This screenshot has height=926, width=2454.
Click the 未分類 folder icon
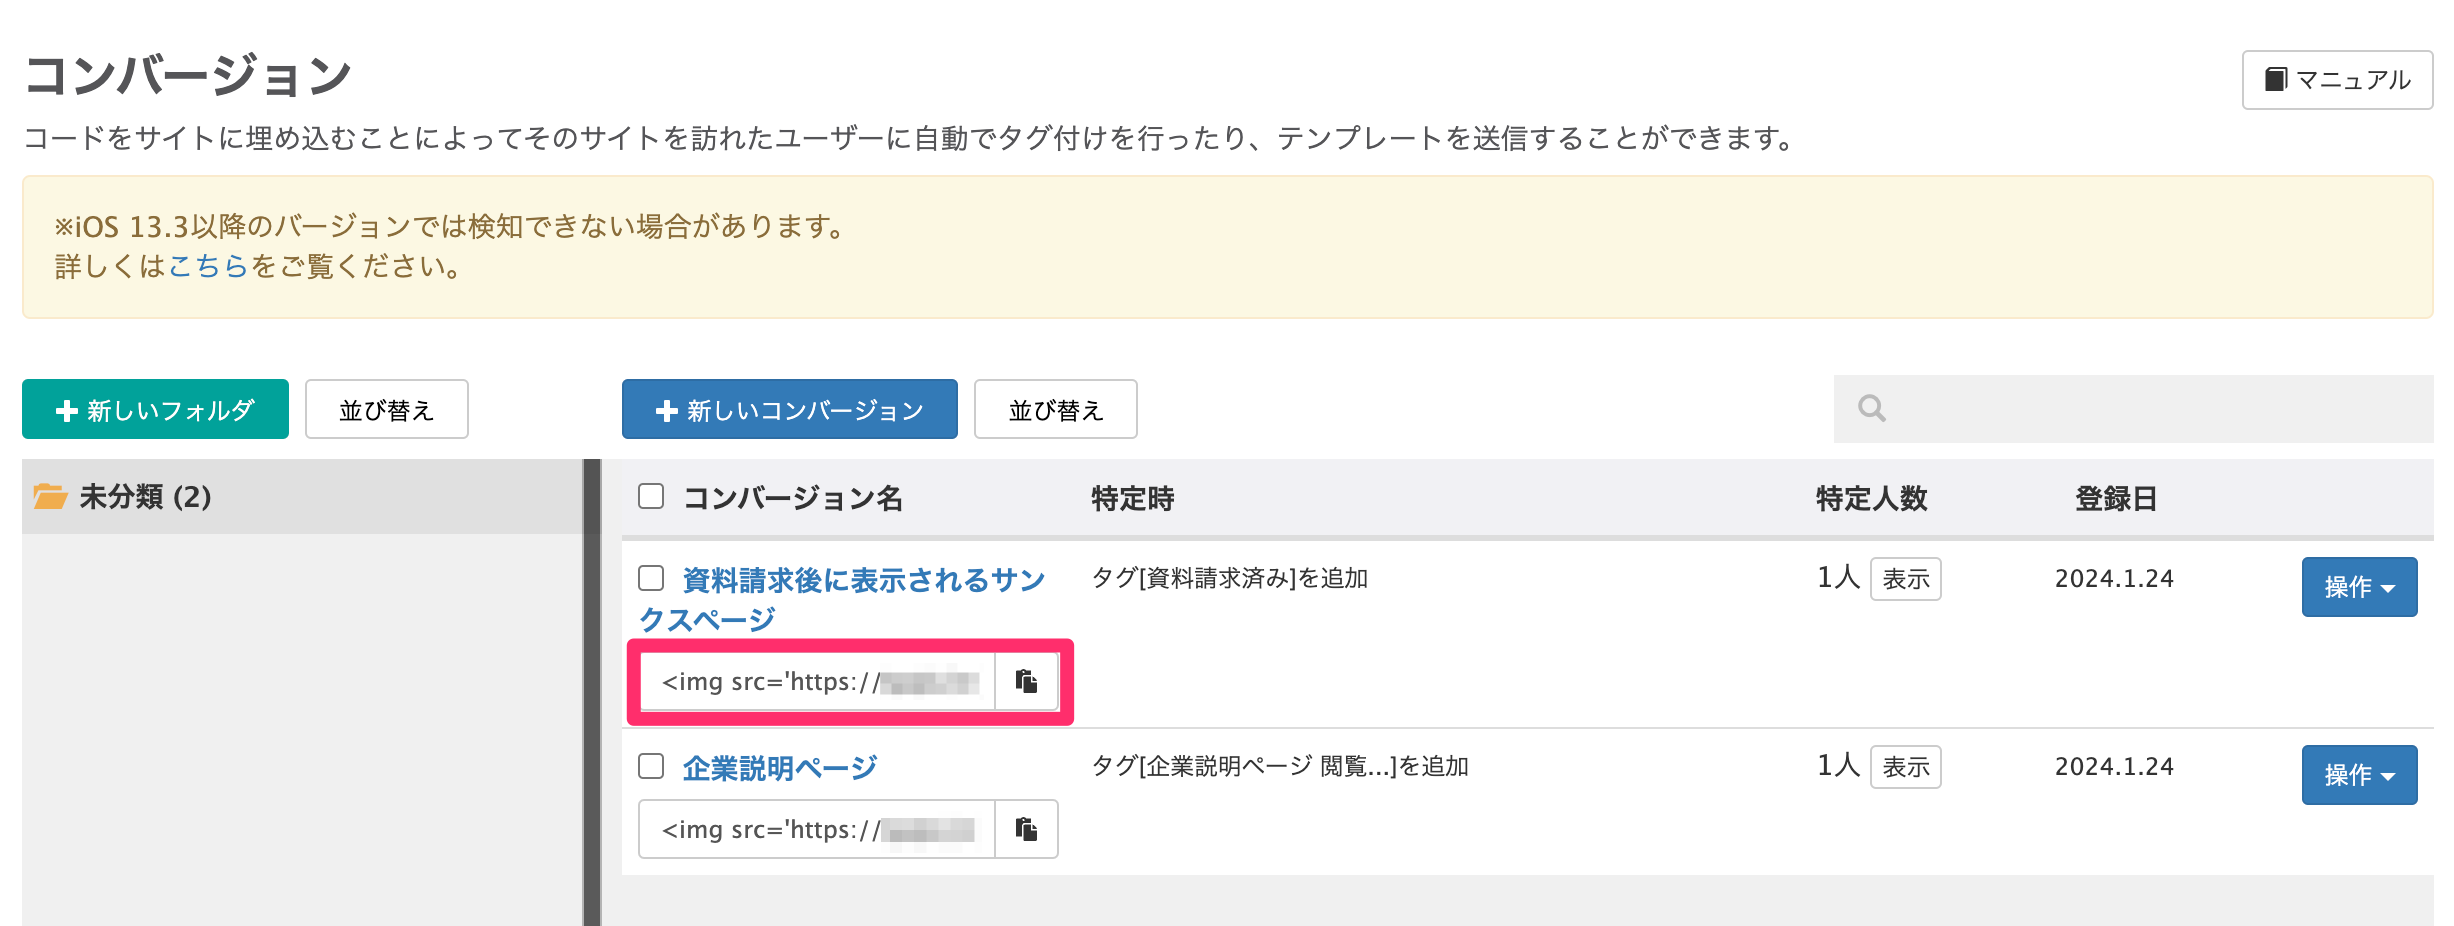[x=50, y=496]
